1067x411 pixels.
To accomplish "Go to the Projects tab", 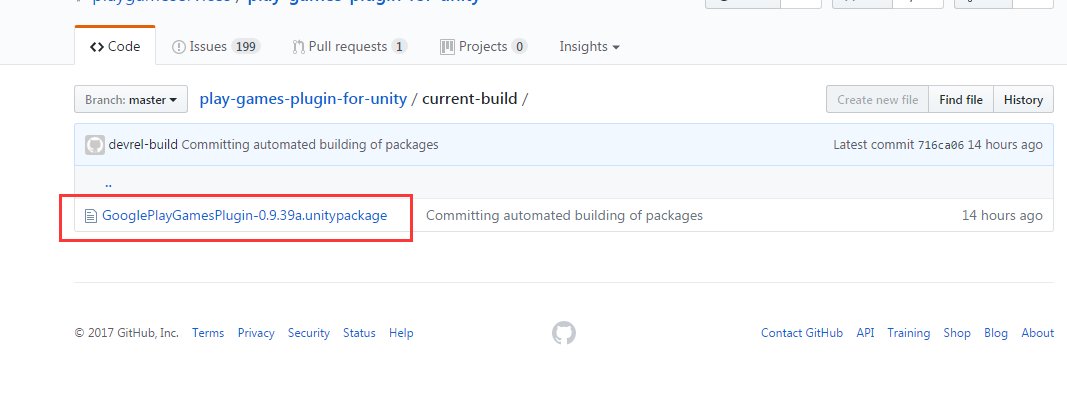I will click(x=483, y=46).
